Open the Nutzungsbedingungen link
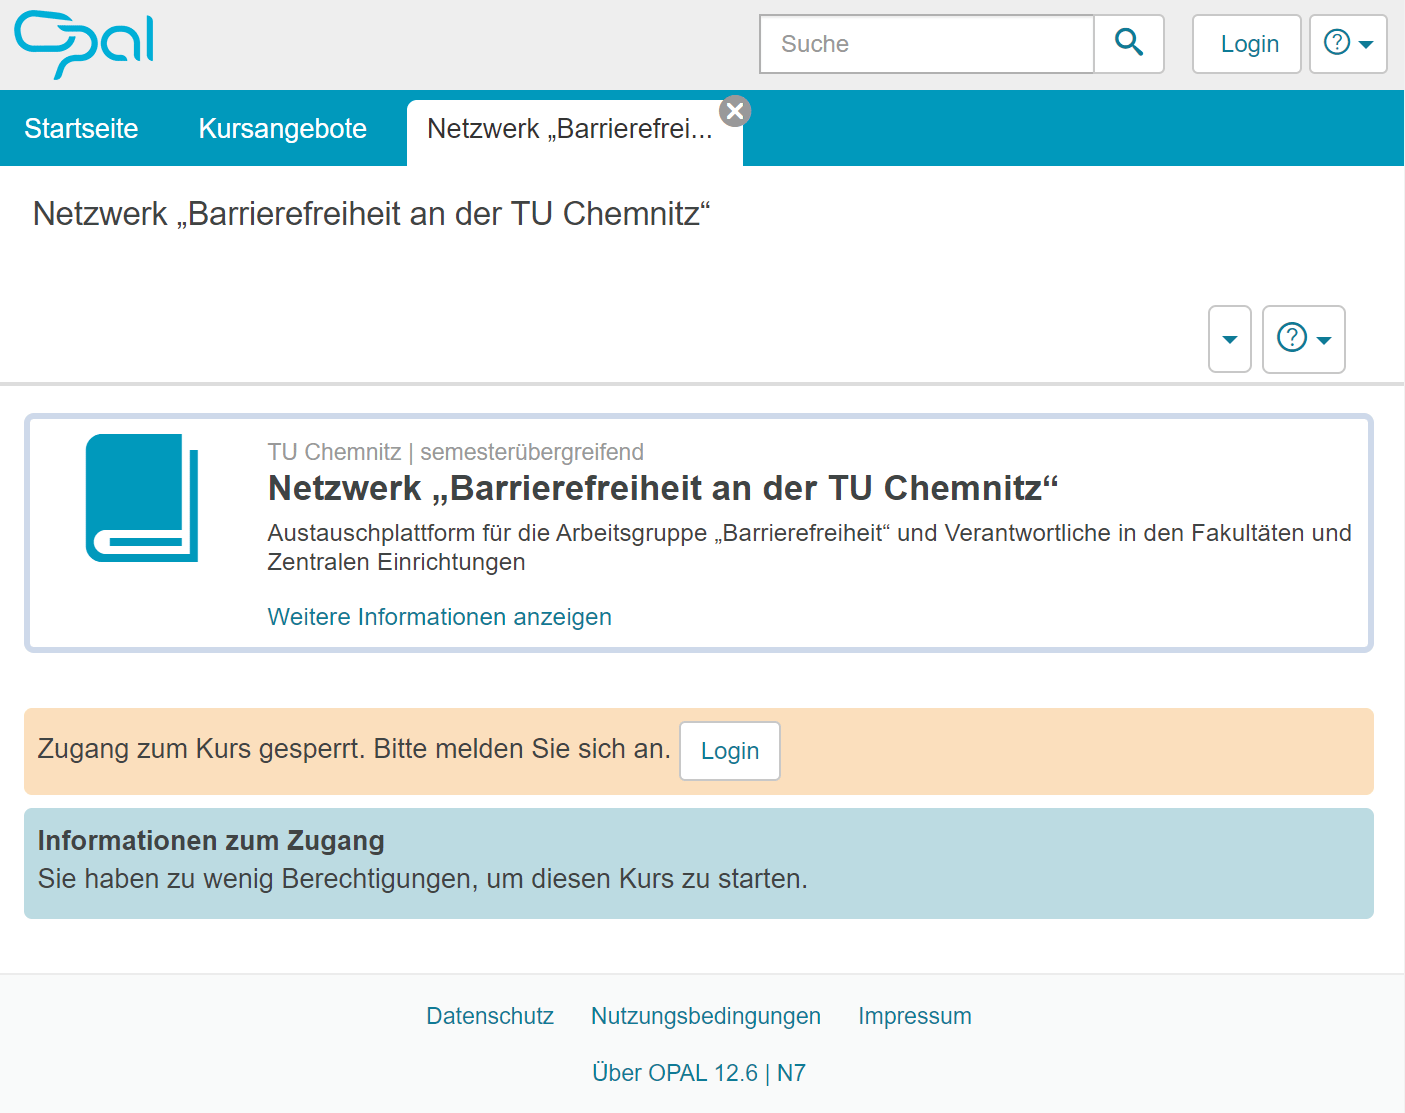 [x=706, y=1016]
